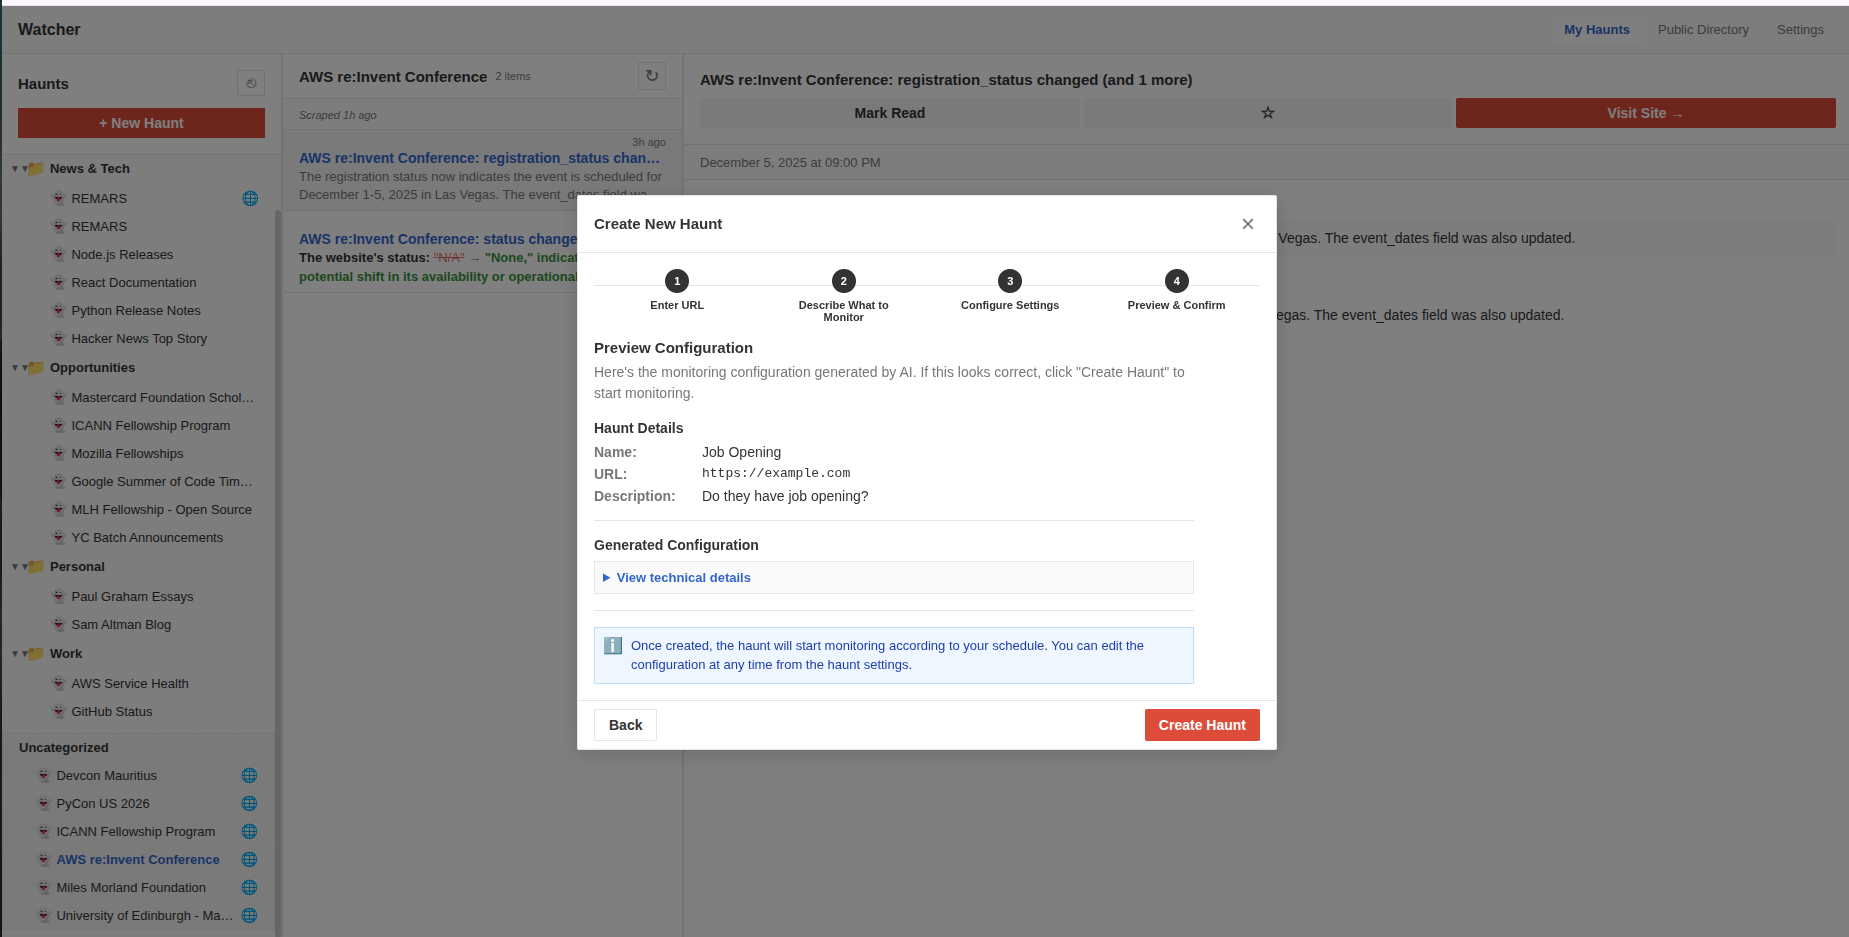
Task: Click the folder icon of News & Tech
Action: [36, 168]
